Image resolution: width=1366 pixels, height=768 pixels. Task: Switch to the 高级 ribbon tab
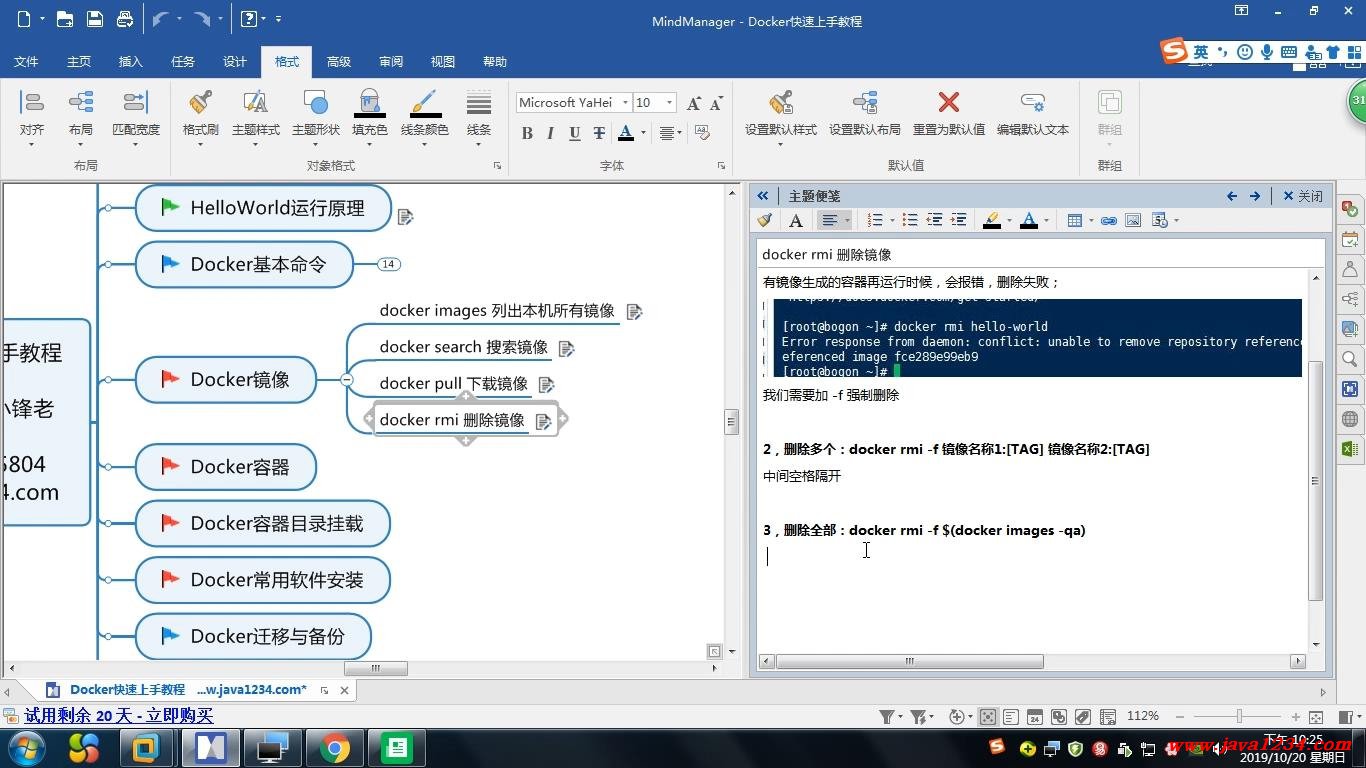339,61
